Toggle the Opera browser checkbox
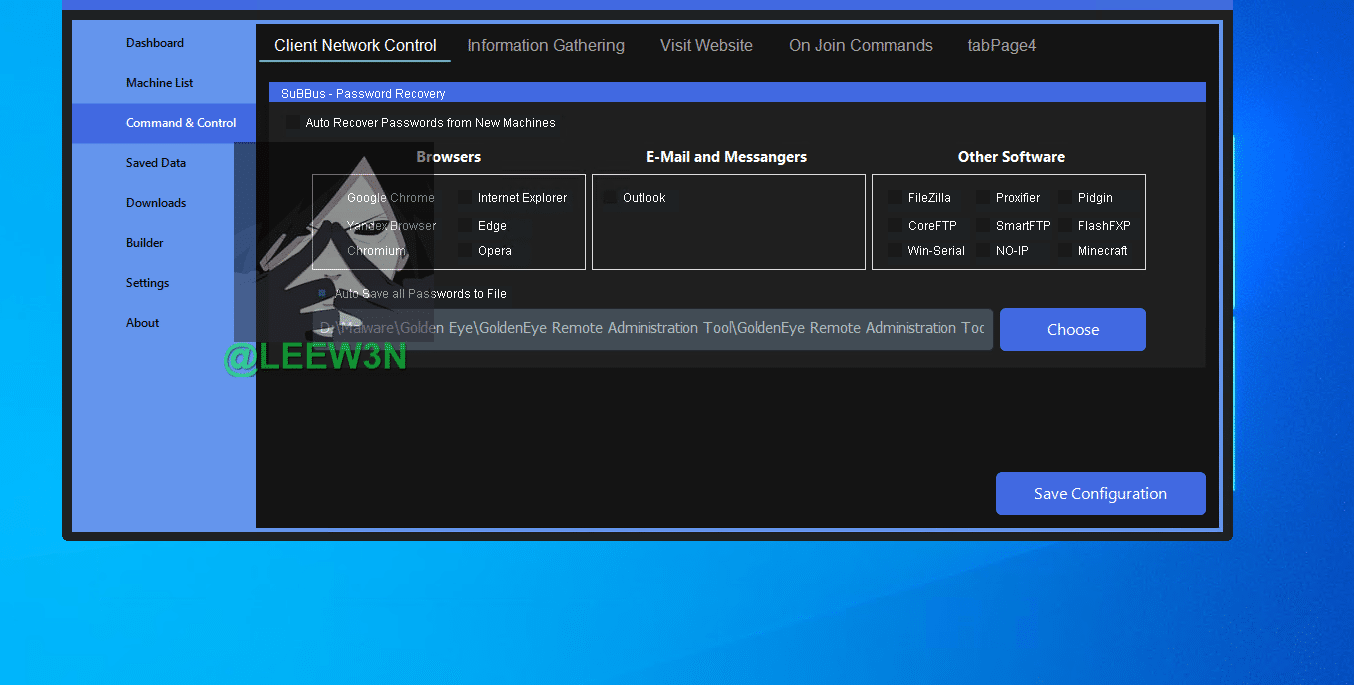This screenshot has width=1354, height=685. 465,251
